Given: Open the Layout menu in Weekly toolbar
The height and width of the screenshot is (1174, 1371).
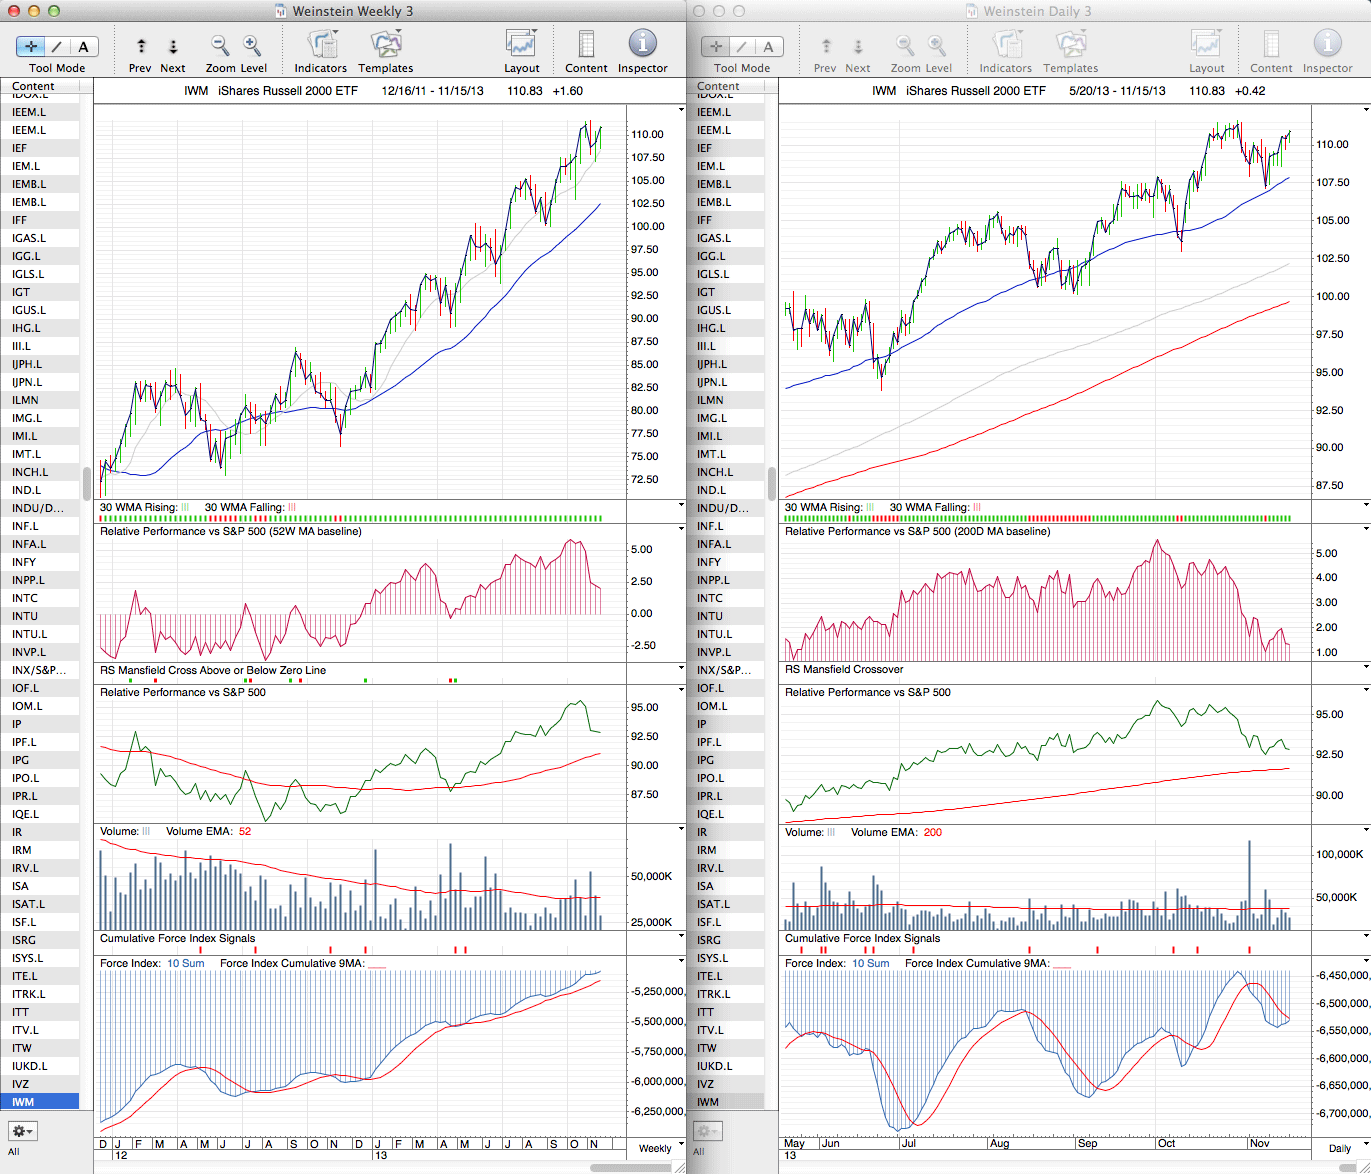Looking at the screenshot, I should click(521, 46).
